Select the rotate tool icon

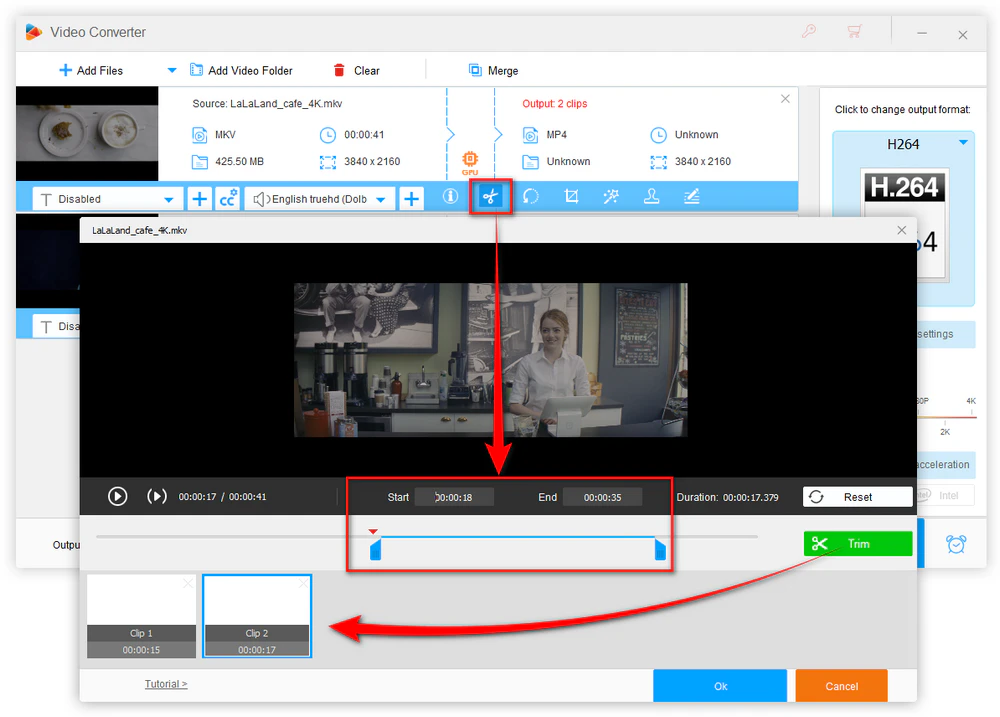tap(531, 196)
